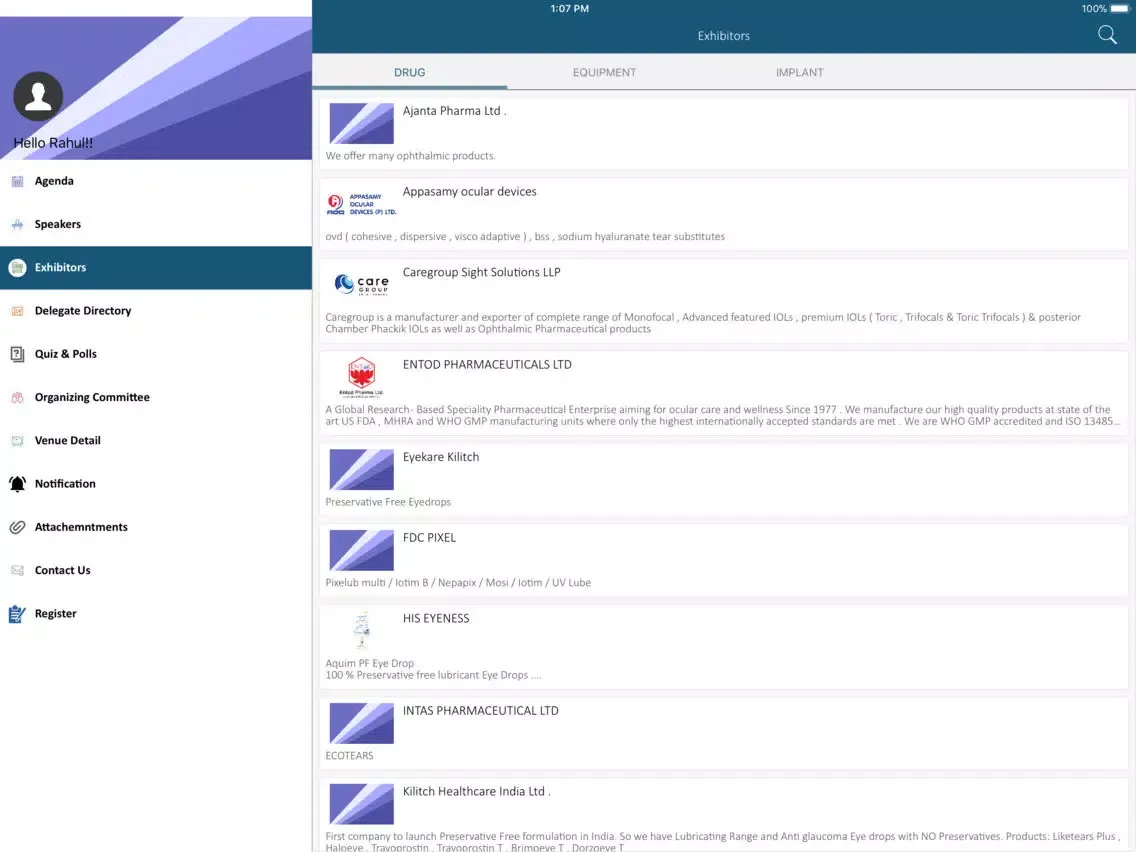Tap the battery indicator in status bar
This screenshot has width=1136, height=852.
coord(1119,9)
